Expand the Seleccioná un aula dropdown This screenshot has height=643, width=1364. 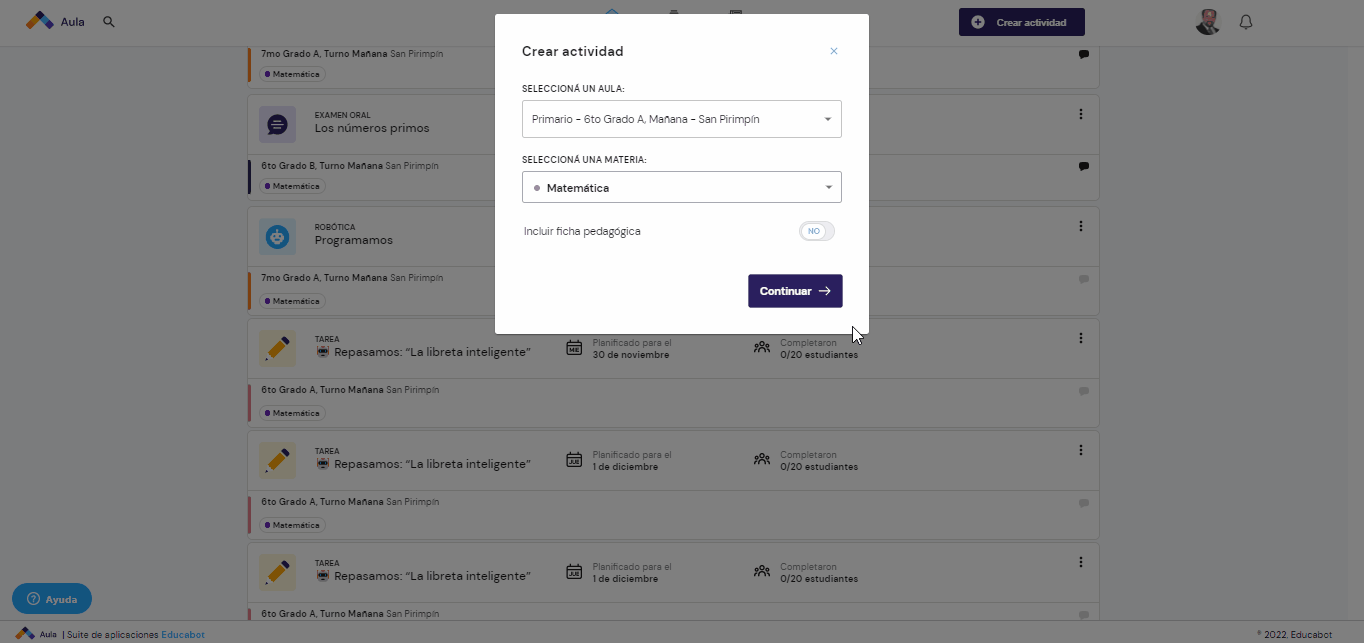pyautogui.click(x=682, y=119)
